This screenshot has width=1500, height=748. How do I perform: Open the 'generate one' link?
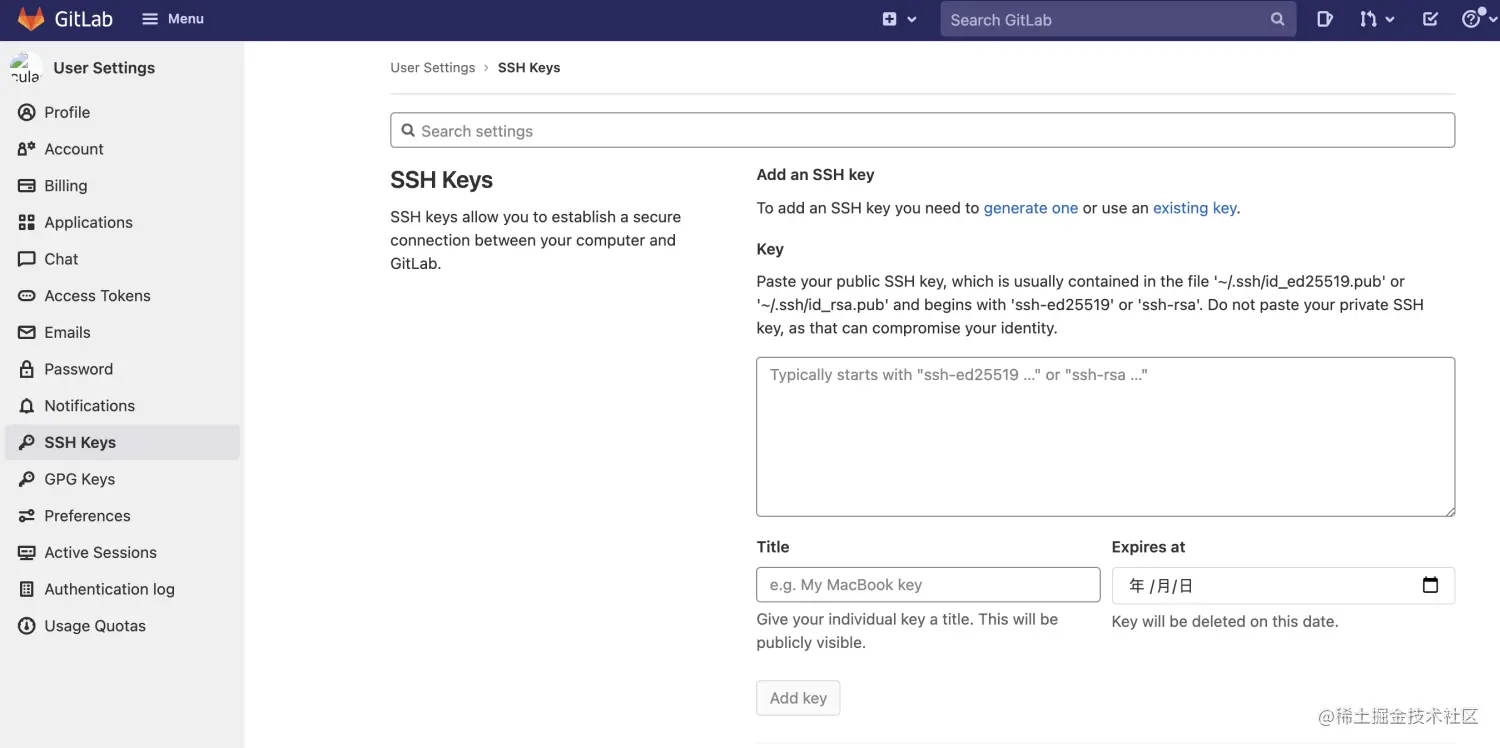[1031, 208]
